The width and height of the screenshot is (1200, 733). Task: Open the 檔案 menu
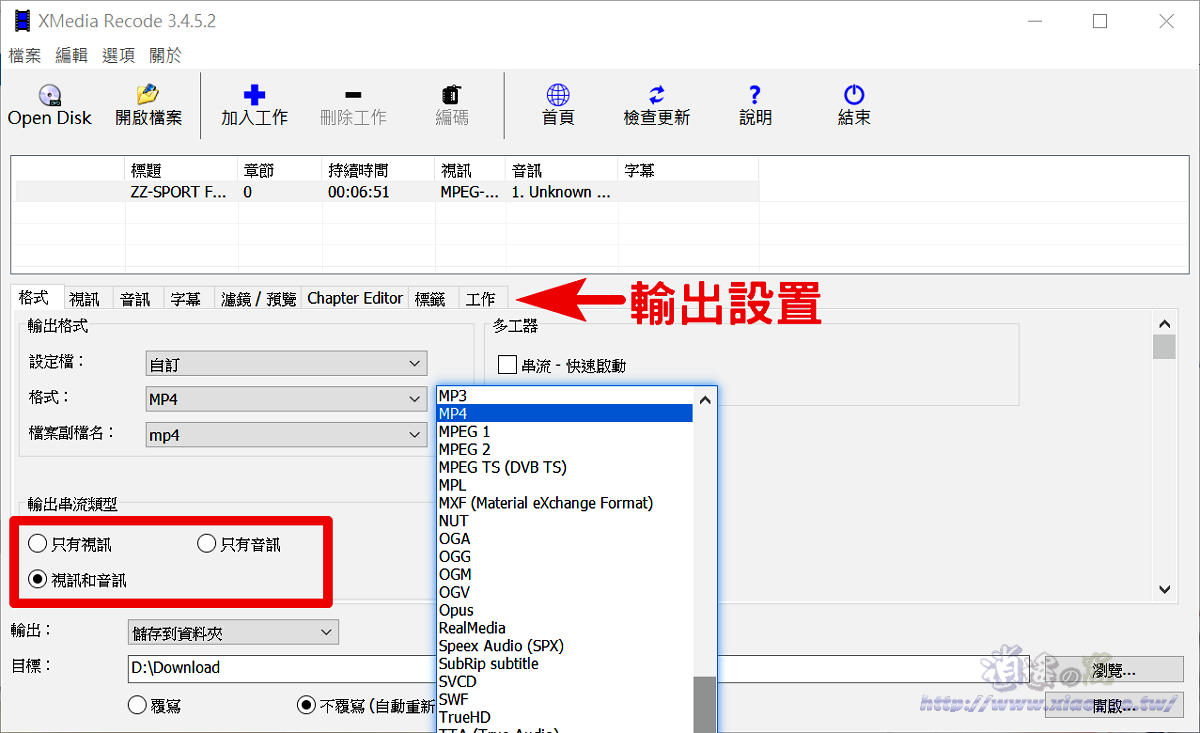[x=25, y=56]
